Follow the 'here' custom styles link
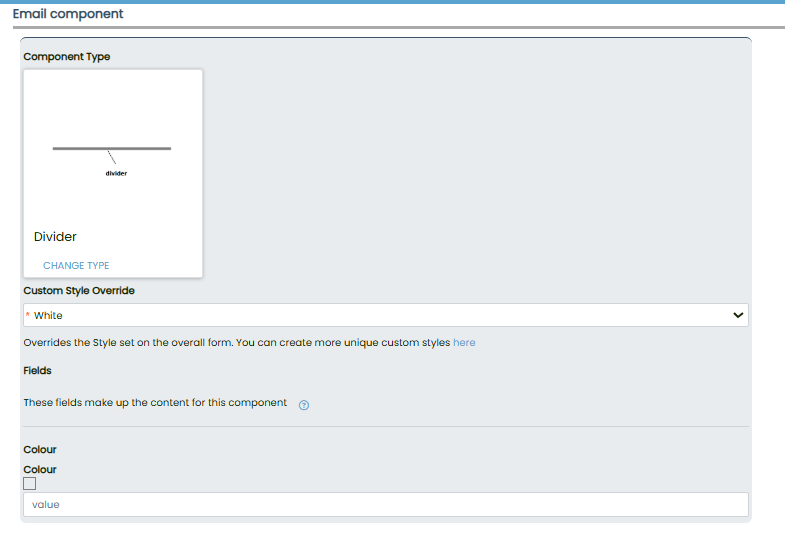The height and width of the screenshot is (547, 785). tap(464, 342)
